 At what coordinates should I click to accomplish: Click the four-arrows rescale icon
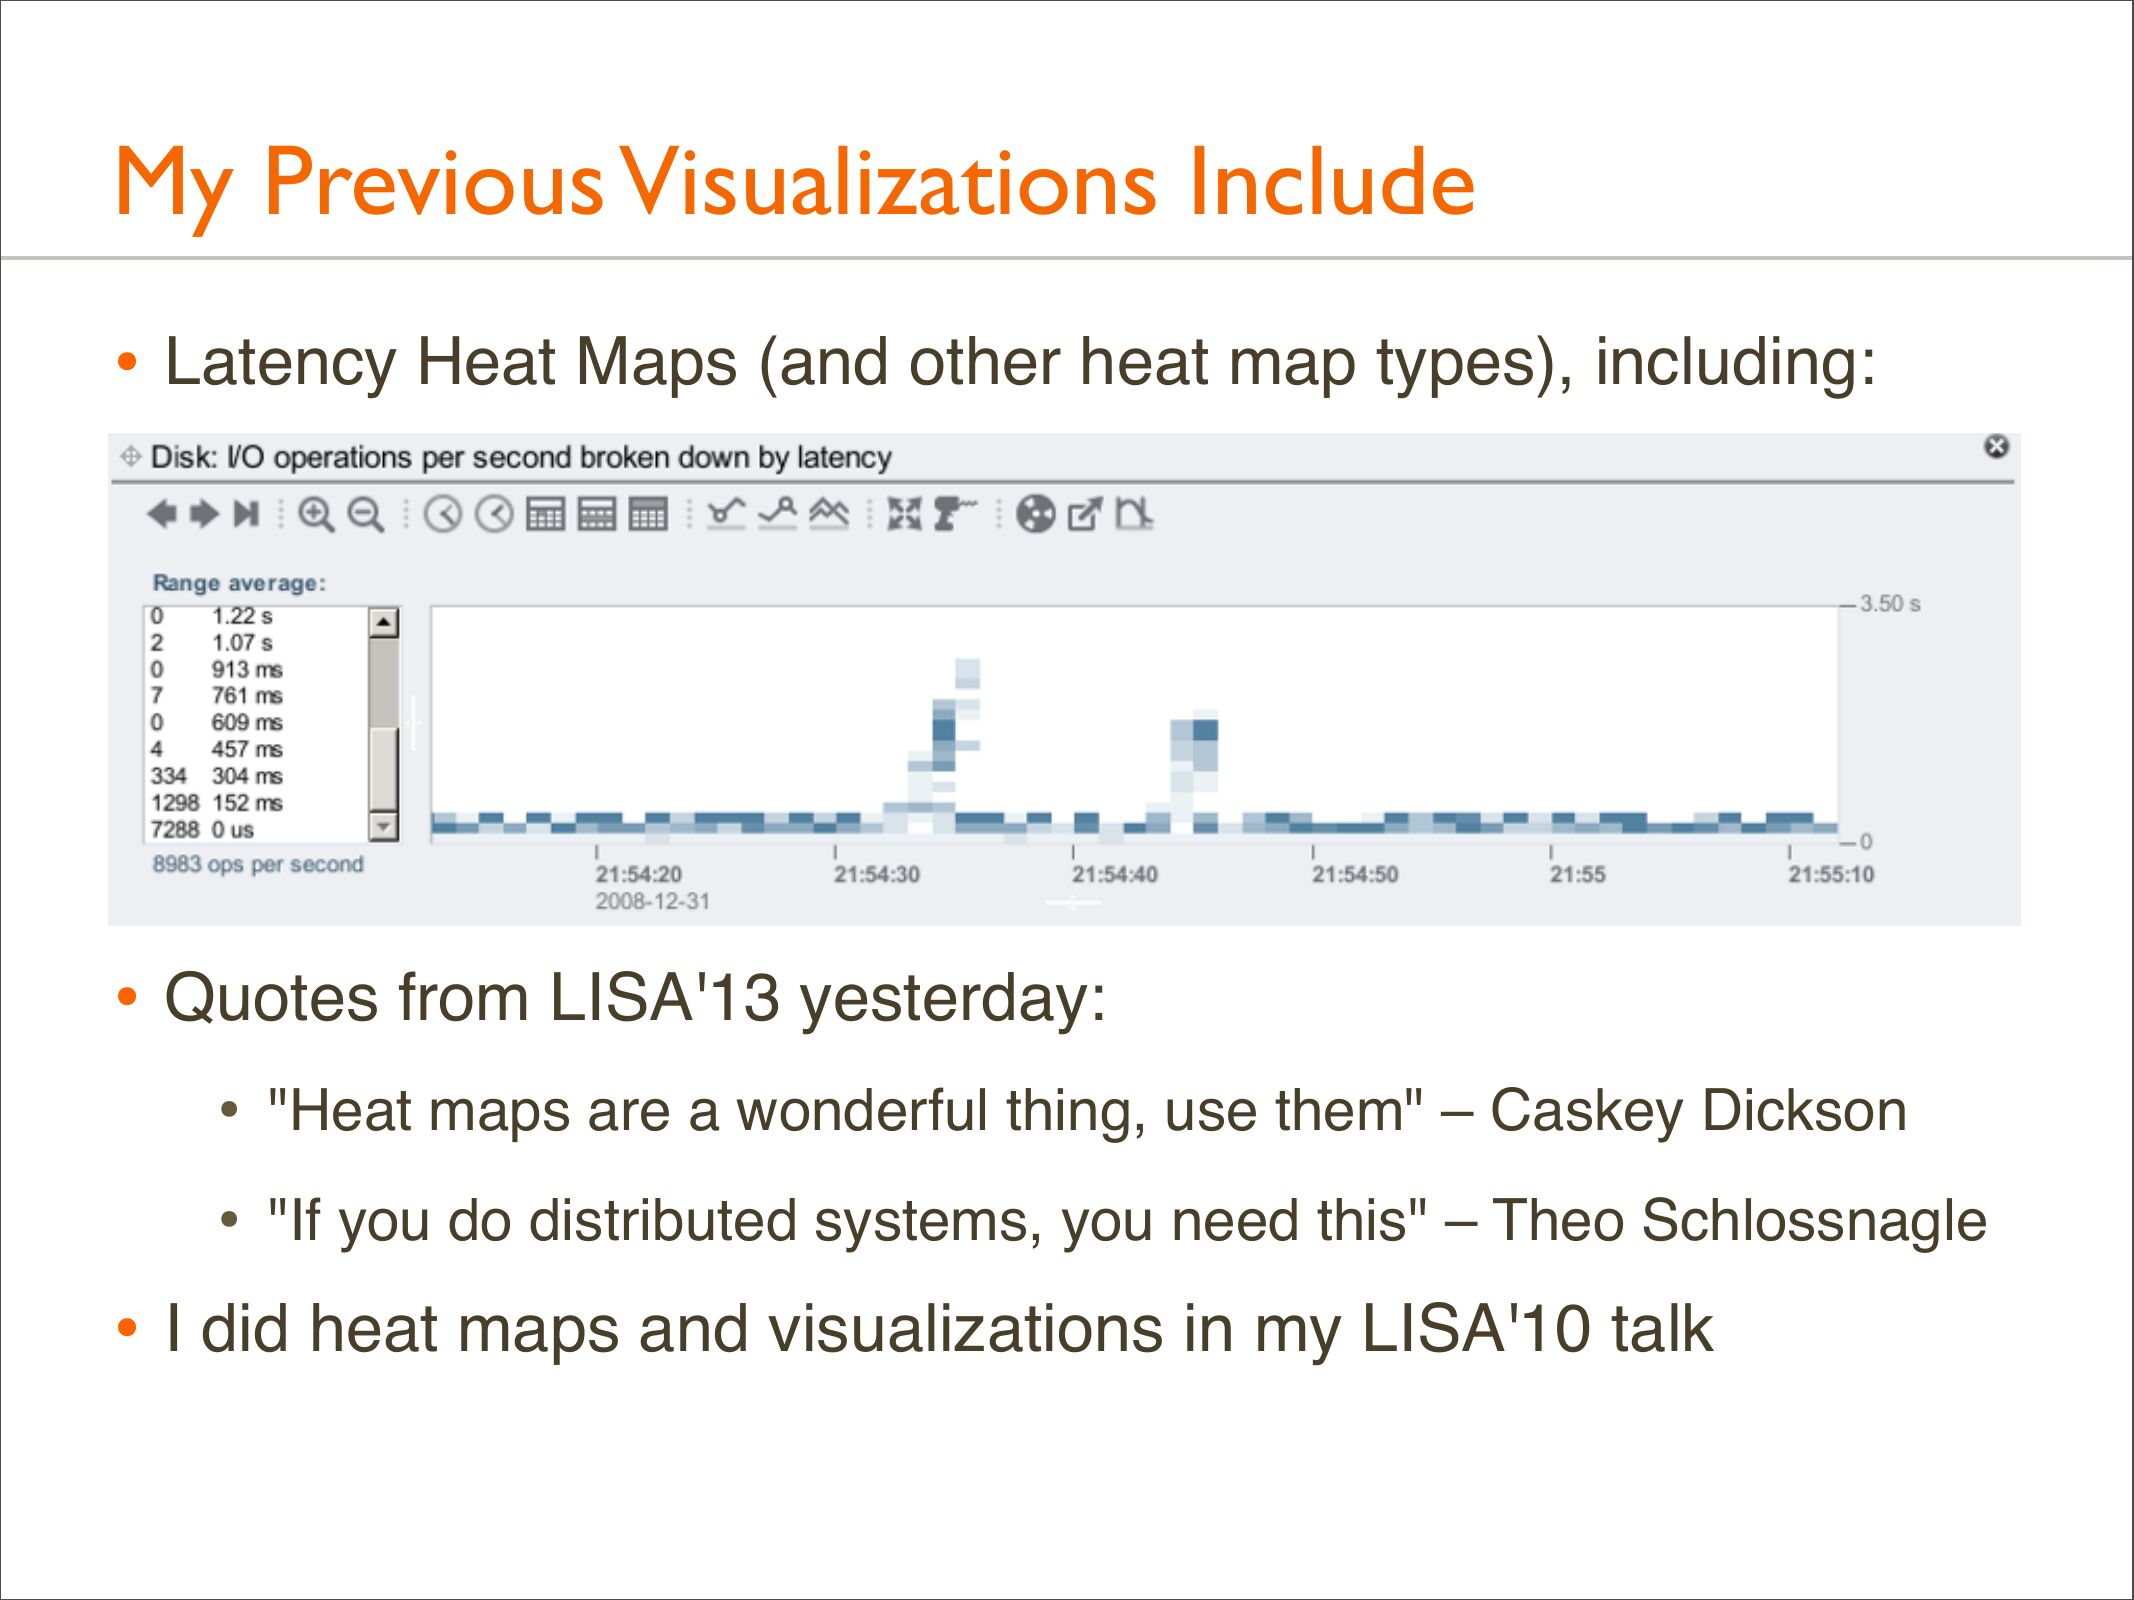pos(904,514)
